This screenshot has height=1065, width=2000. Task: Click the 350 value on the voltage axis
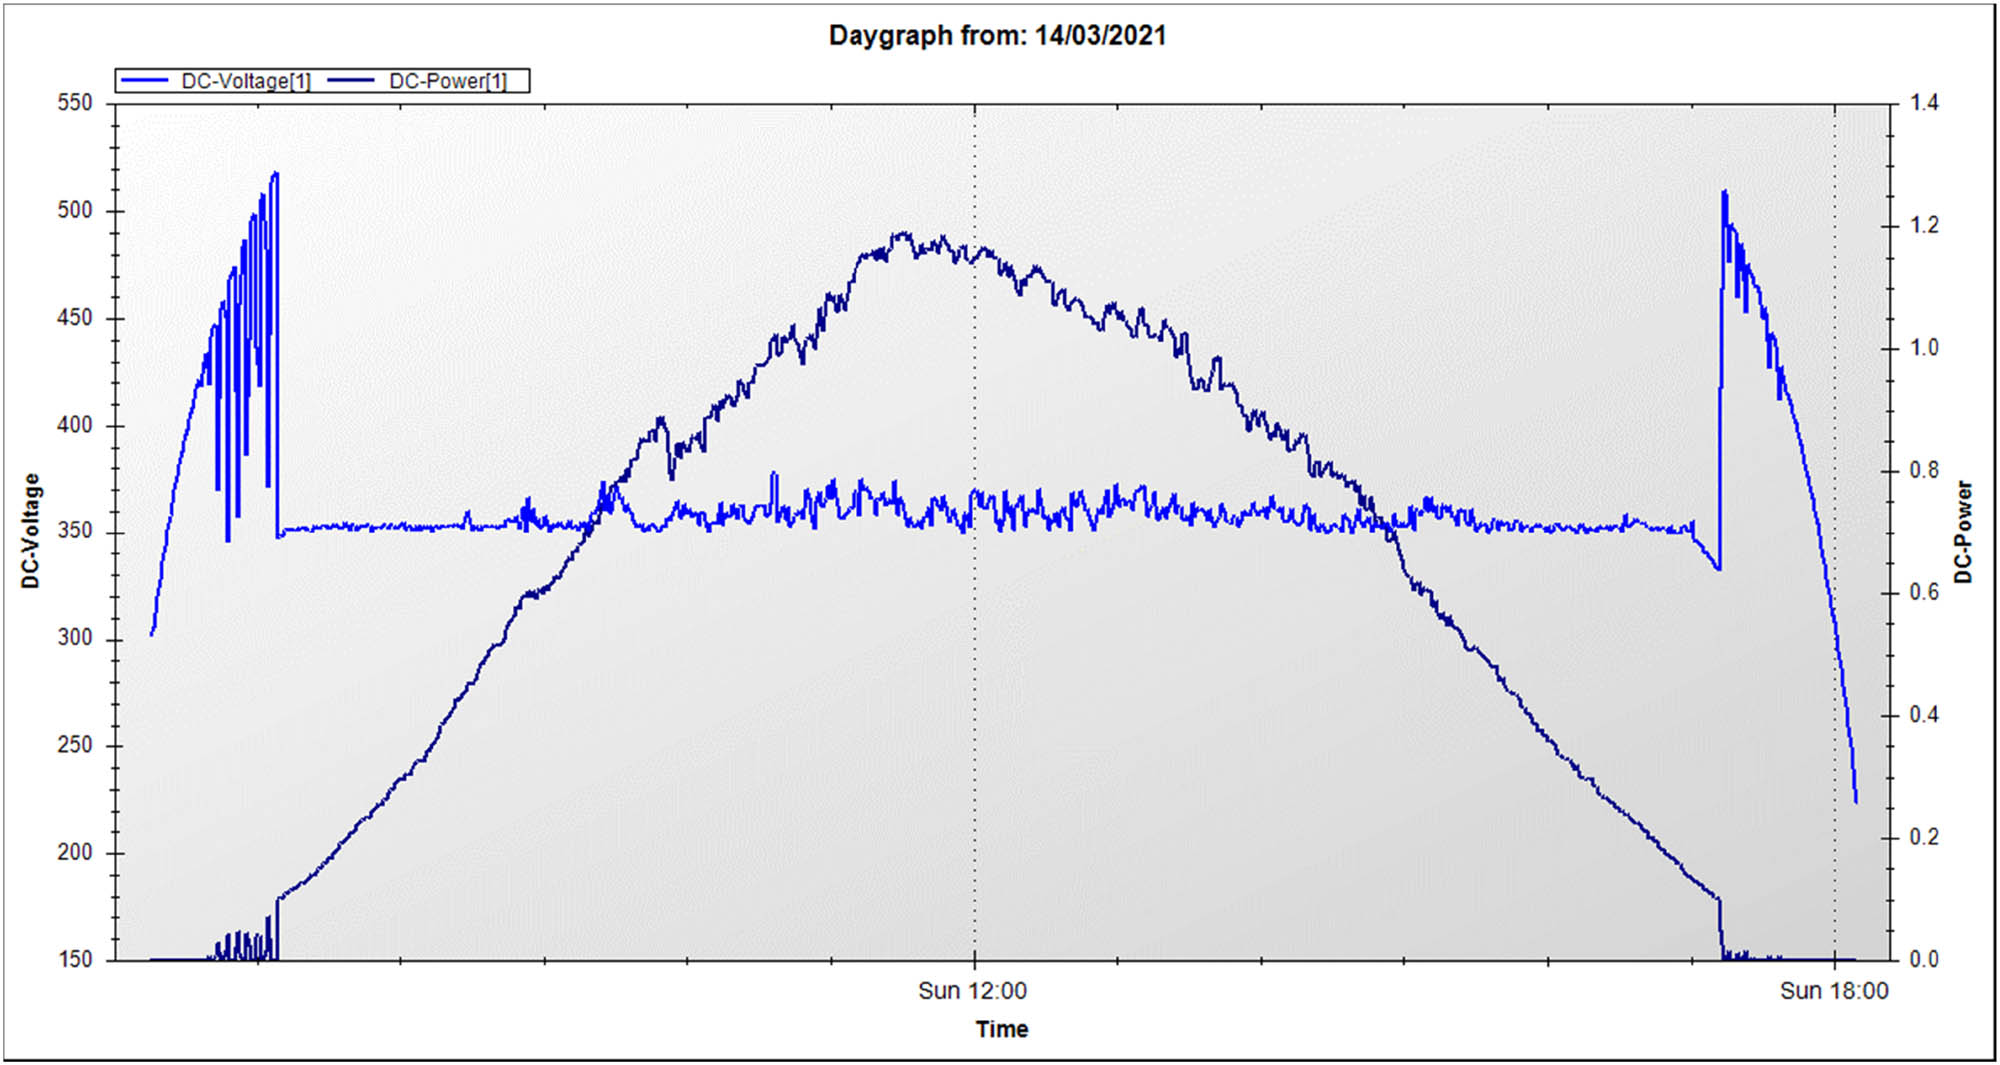tap(75, 531)
